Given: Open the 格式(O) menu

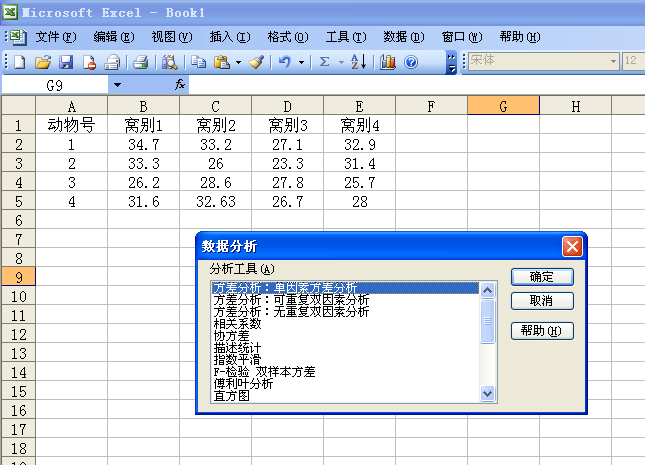Looking at the screenshot, I should point(288,37).
